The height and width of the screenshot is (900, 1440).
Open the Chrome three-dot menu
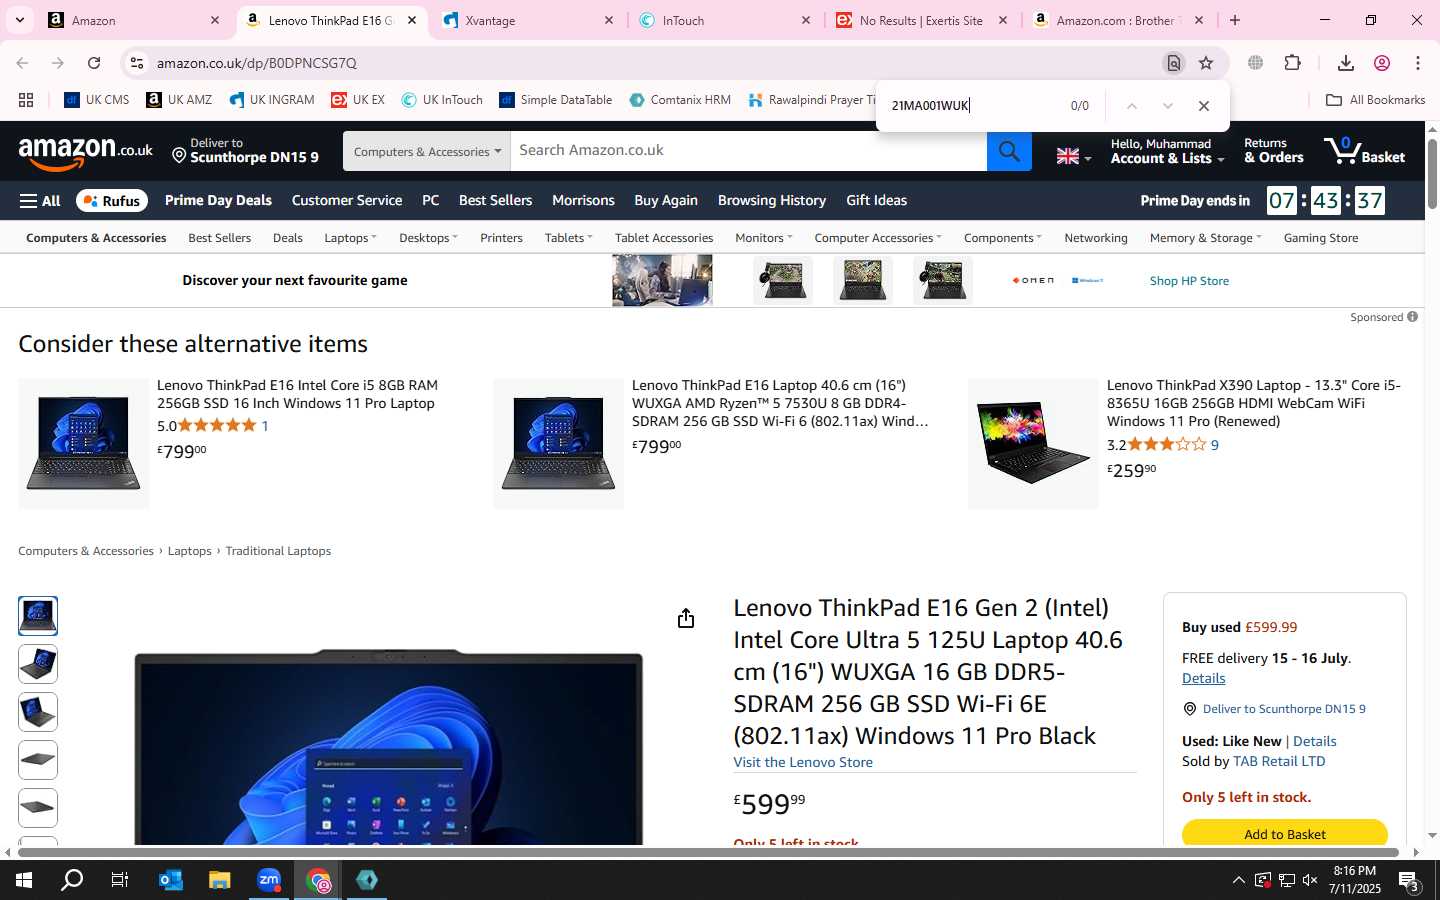pyautogui.click(x=1418, y=63)
